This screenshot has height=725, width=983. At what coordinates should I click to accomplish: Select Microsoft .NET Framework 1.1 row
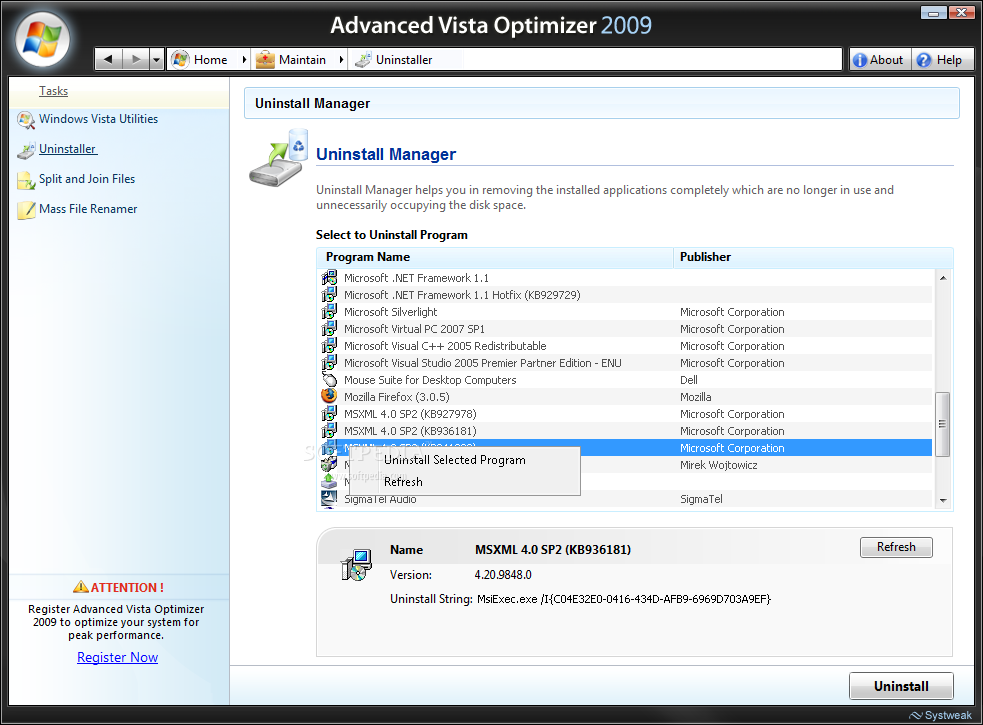[x=625, y=278]
